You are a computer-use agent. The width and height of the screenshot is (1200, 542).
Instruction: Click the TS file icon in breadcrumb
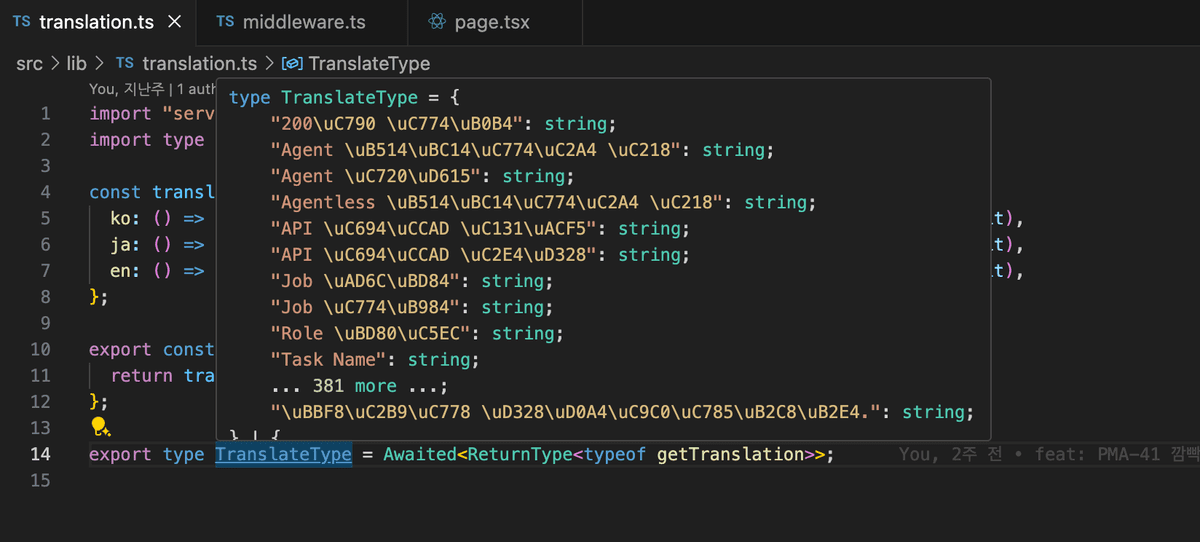point(125,64)
